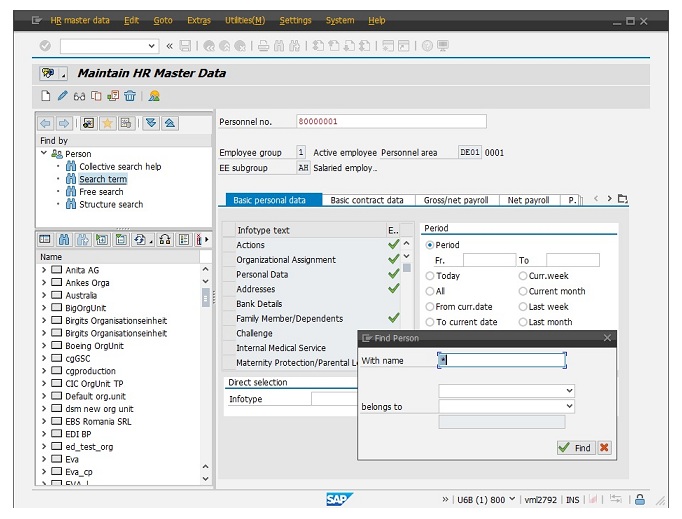682x519 pixels.
Task: Click binoculars icon next to Free search
Action: pos(71,192)
